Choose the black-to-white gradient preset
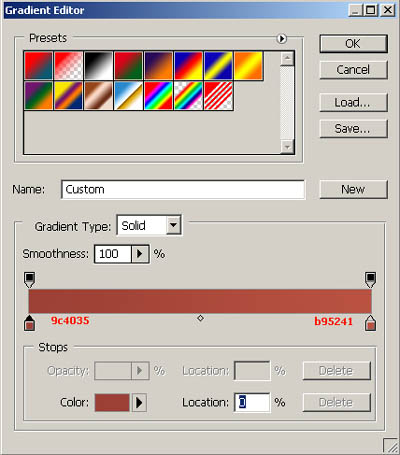 (x=99, y=66)
